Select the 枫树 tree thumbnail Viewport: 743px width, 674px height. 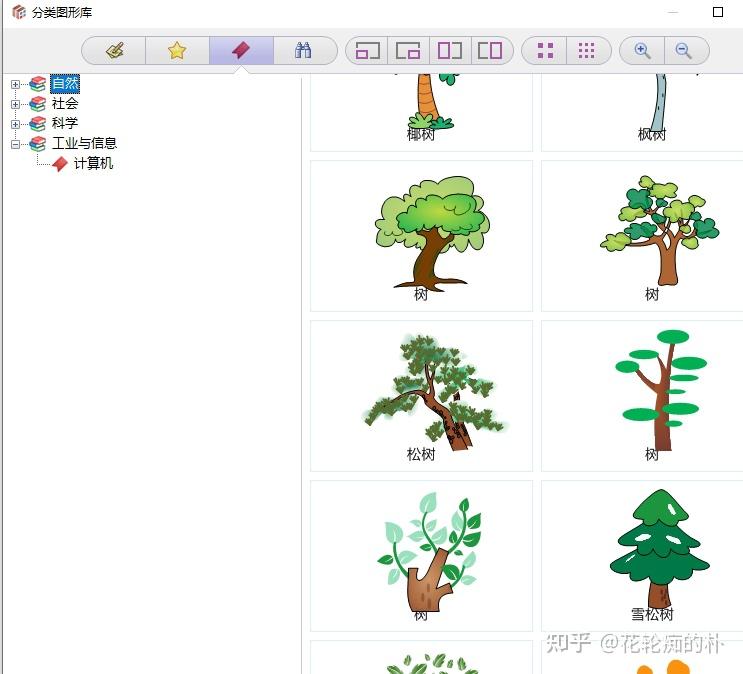coord(642,111)
